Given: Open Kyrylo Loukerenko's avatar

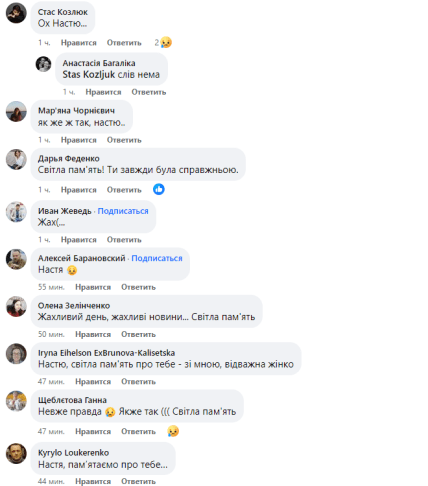Looking at the screenshot, I should [16, 453].
